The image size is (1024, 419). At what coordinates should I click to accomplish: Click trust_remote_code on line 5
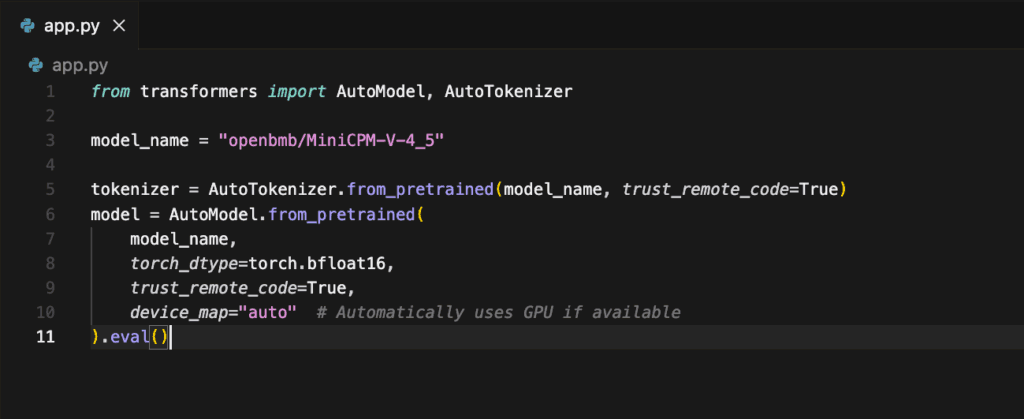pos(705,190)
